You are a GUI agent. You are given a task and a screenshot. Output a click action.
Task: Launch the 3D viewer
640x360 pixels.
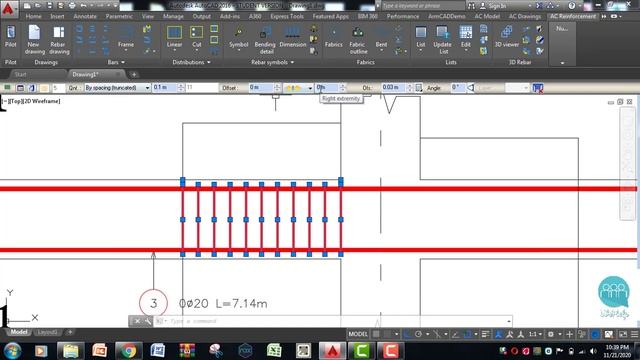pos(507,38)
